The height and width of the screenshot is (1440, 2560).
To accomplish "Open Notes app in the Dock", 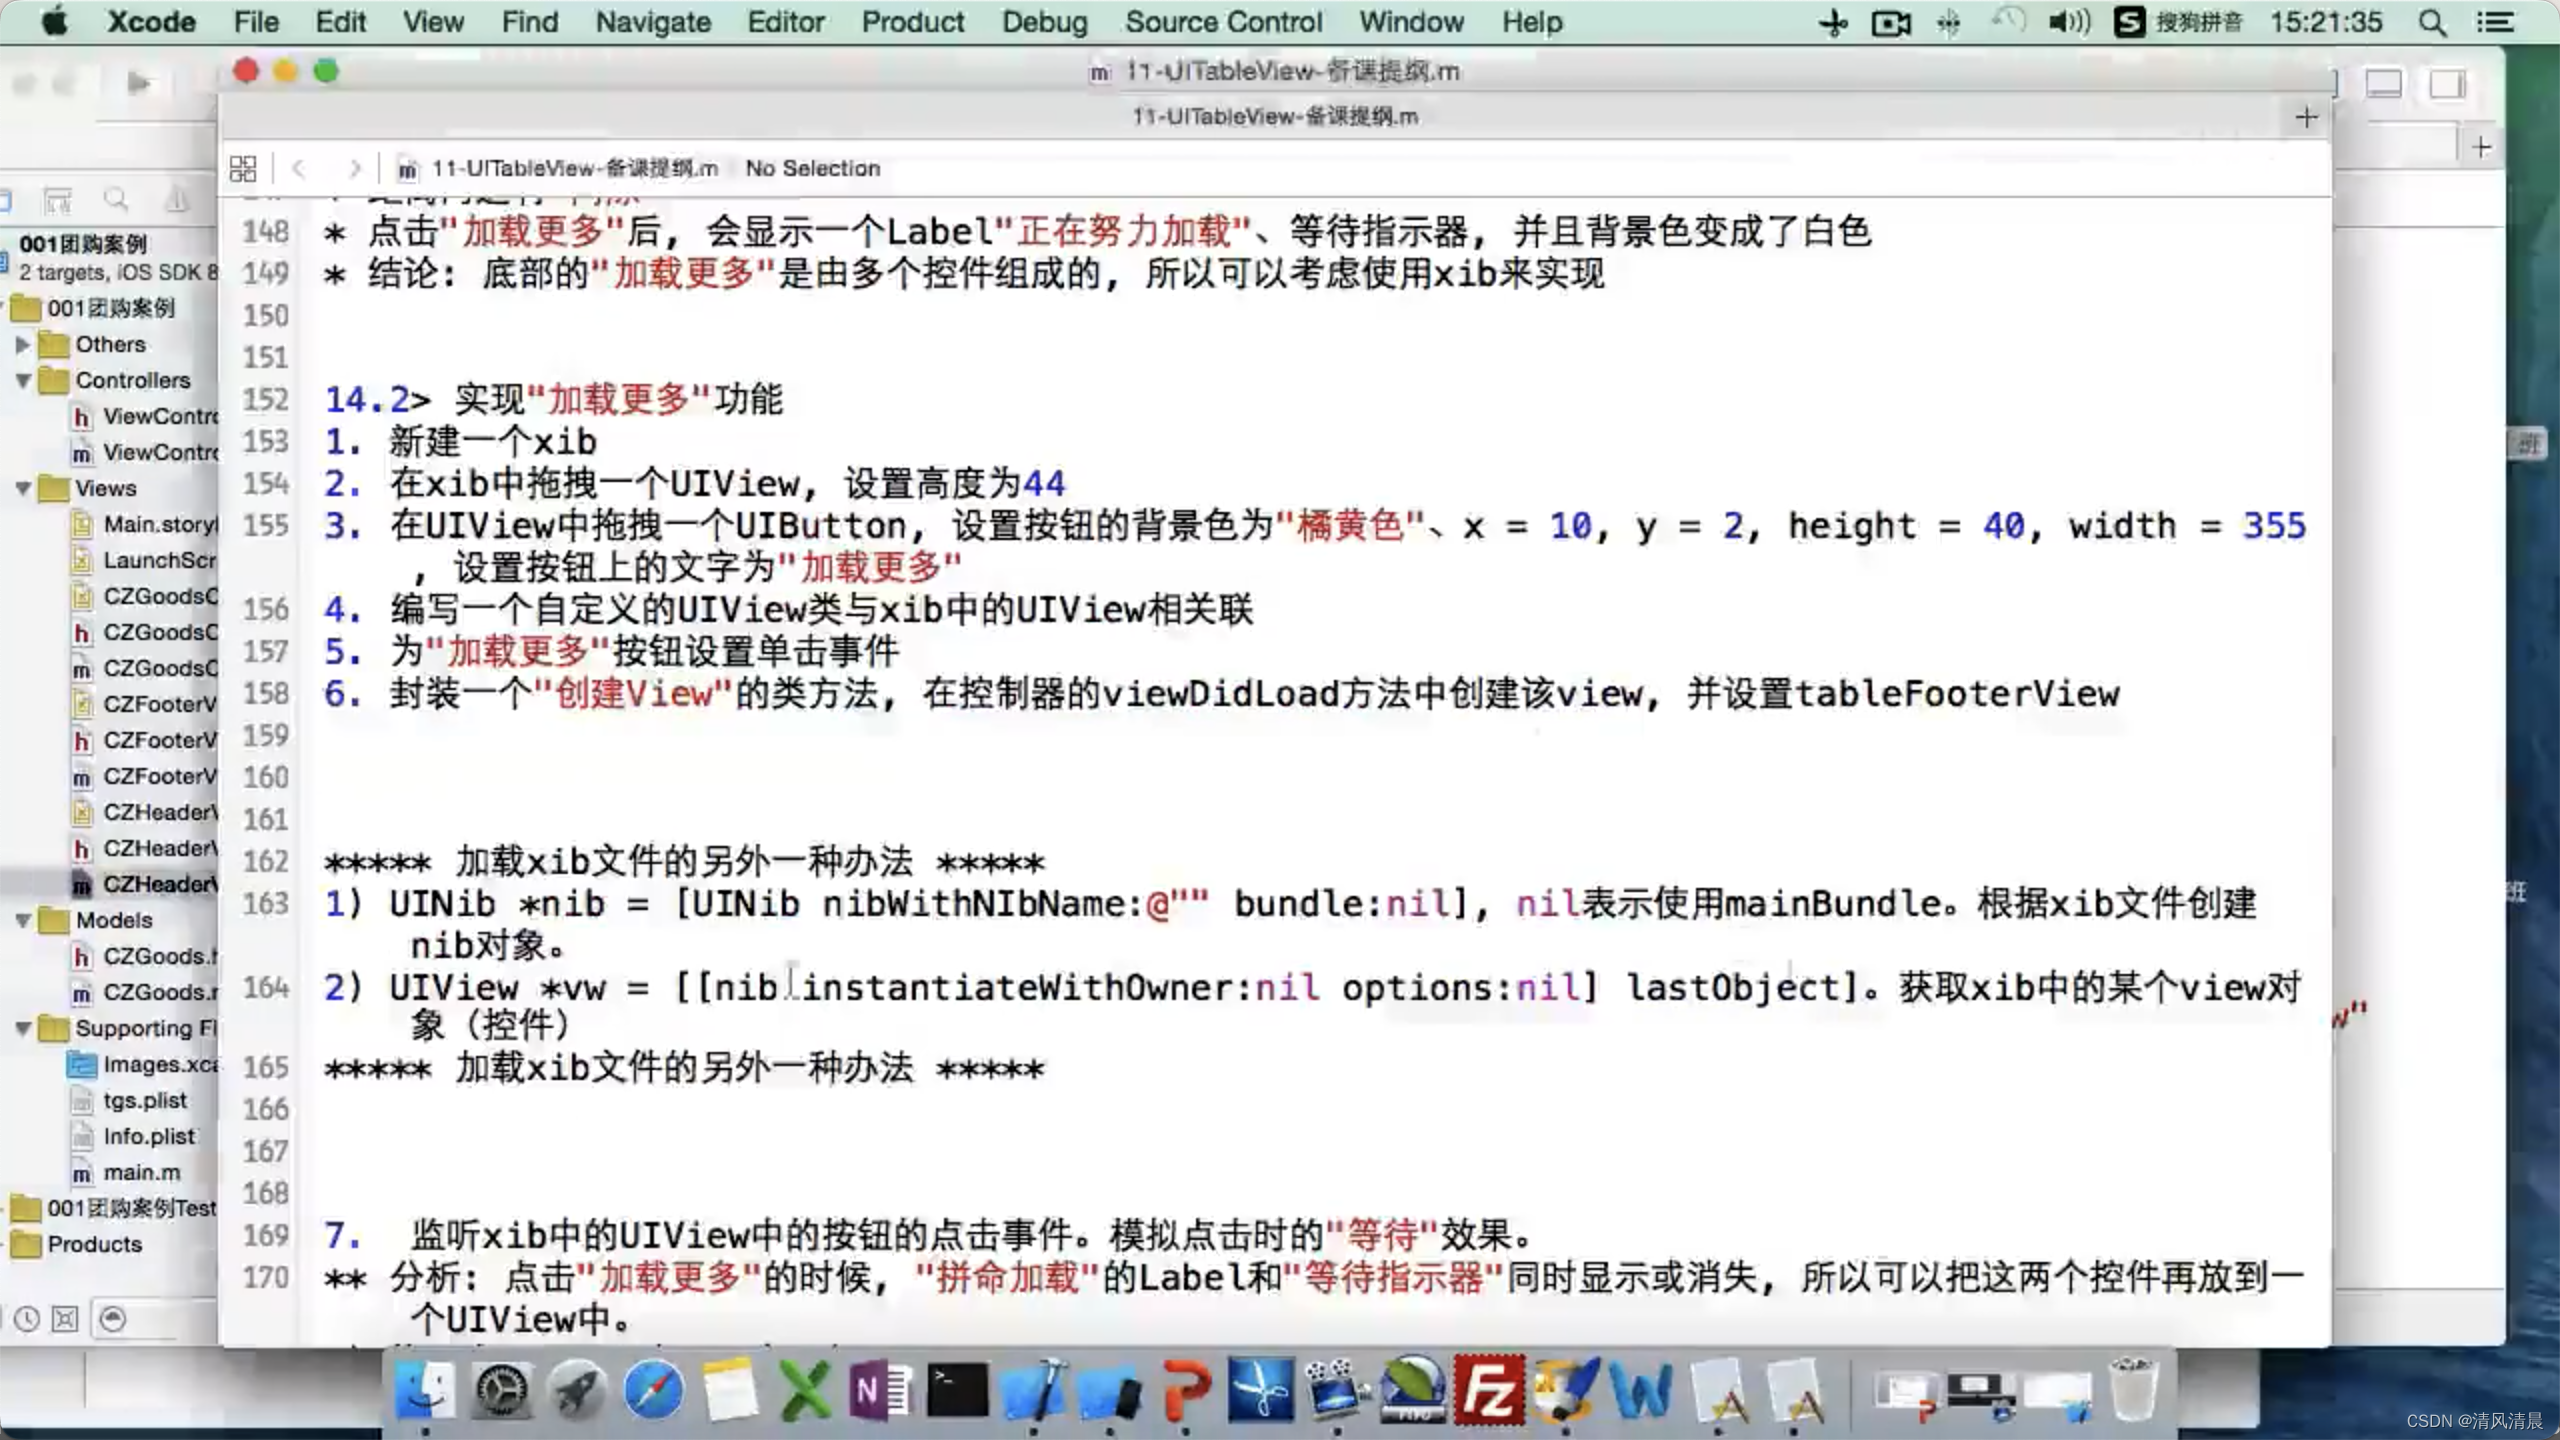I will point(729,1390).
